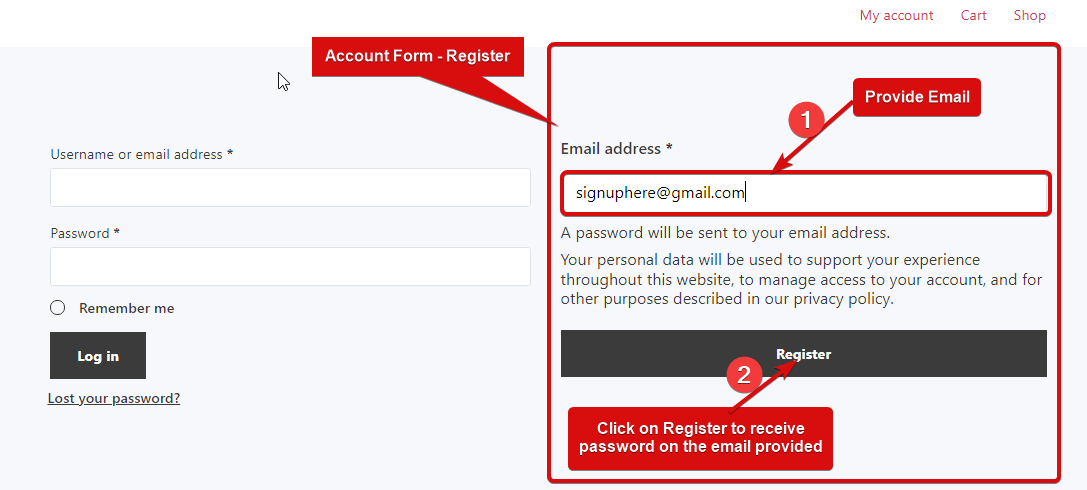
Task: Click the Email address * field label
Action: pos(616,148)
